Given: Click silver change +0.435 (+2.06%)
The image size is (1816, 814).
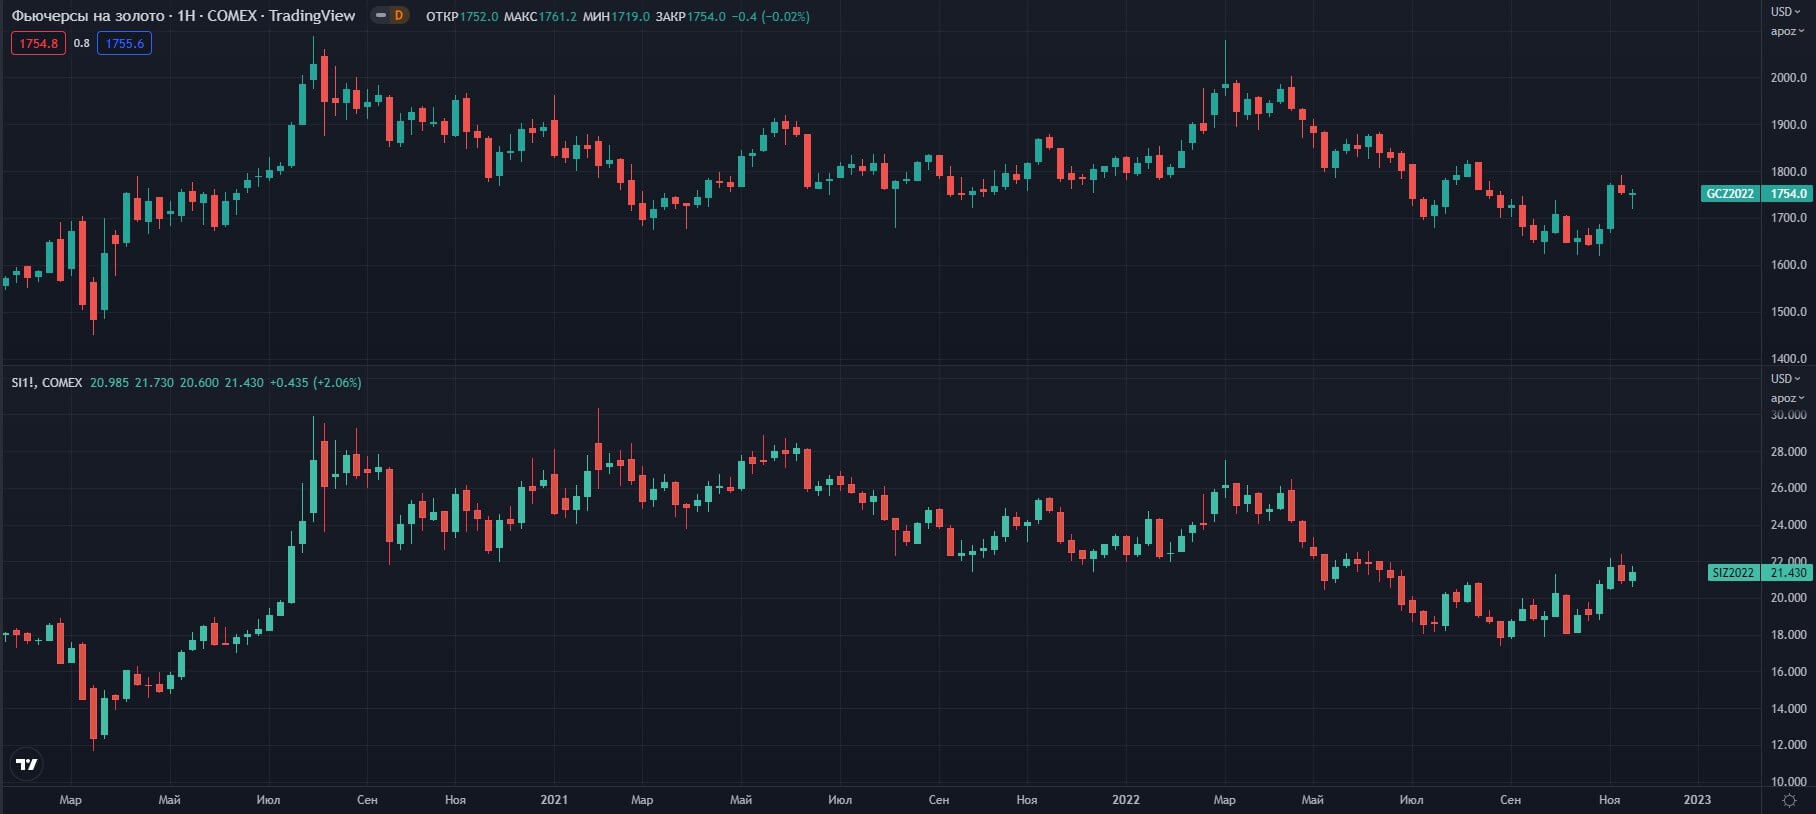Looking at the screenshot, I should (x=315, y=383).
